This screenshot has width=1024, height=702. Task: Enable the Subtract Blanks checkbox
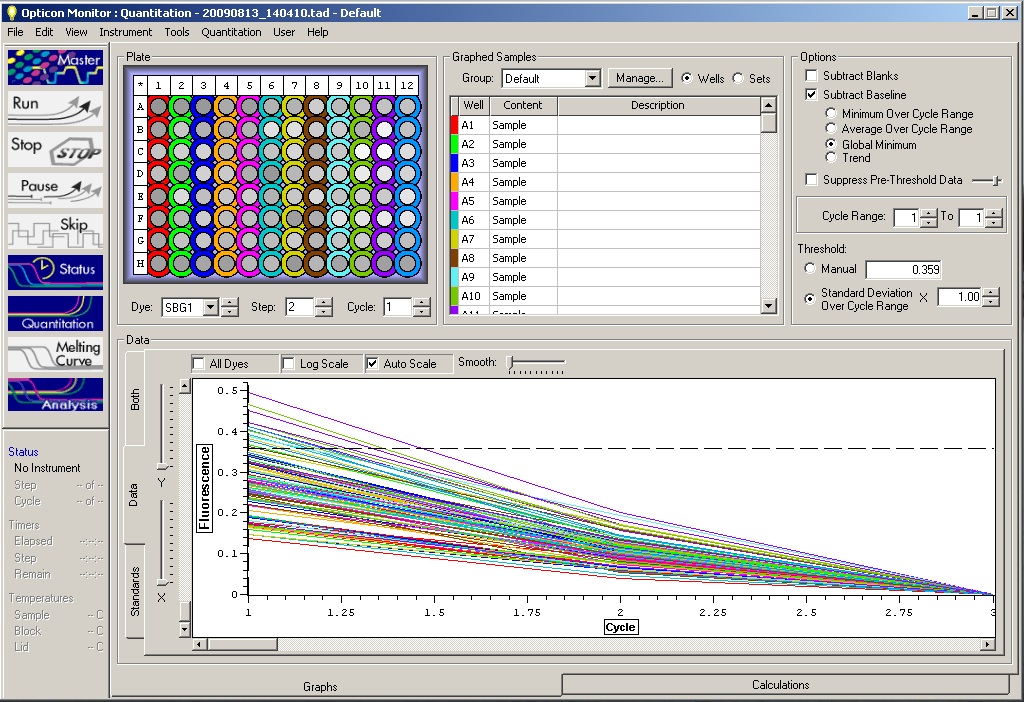pos(813,76)
